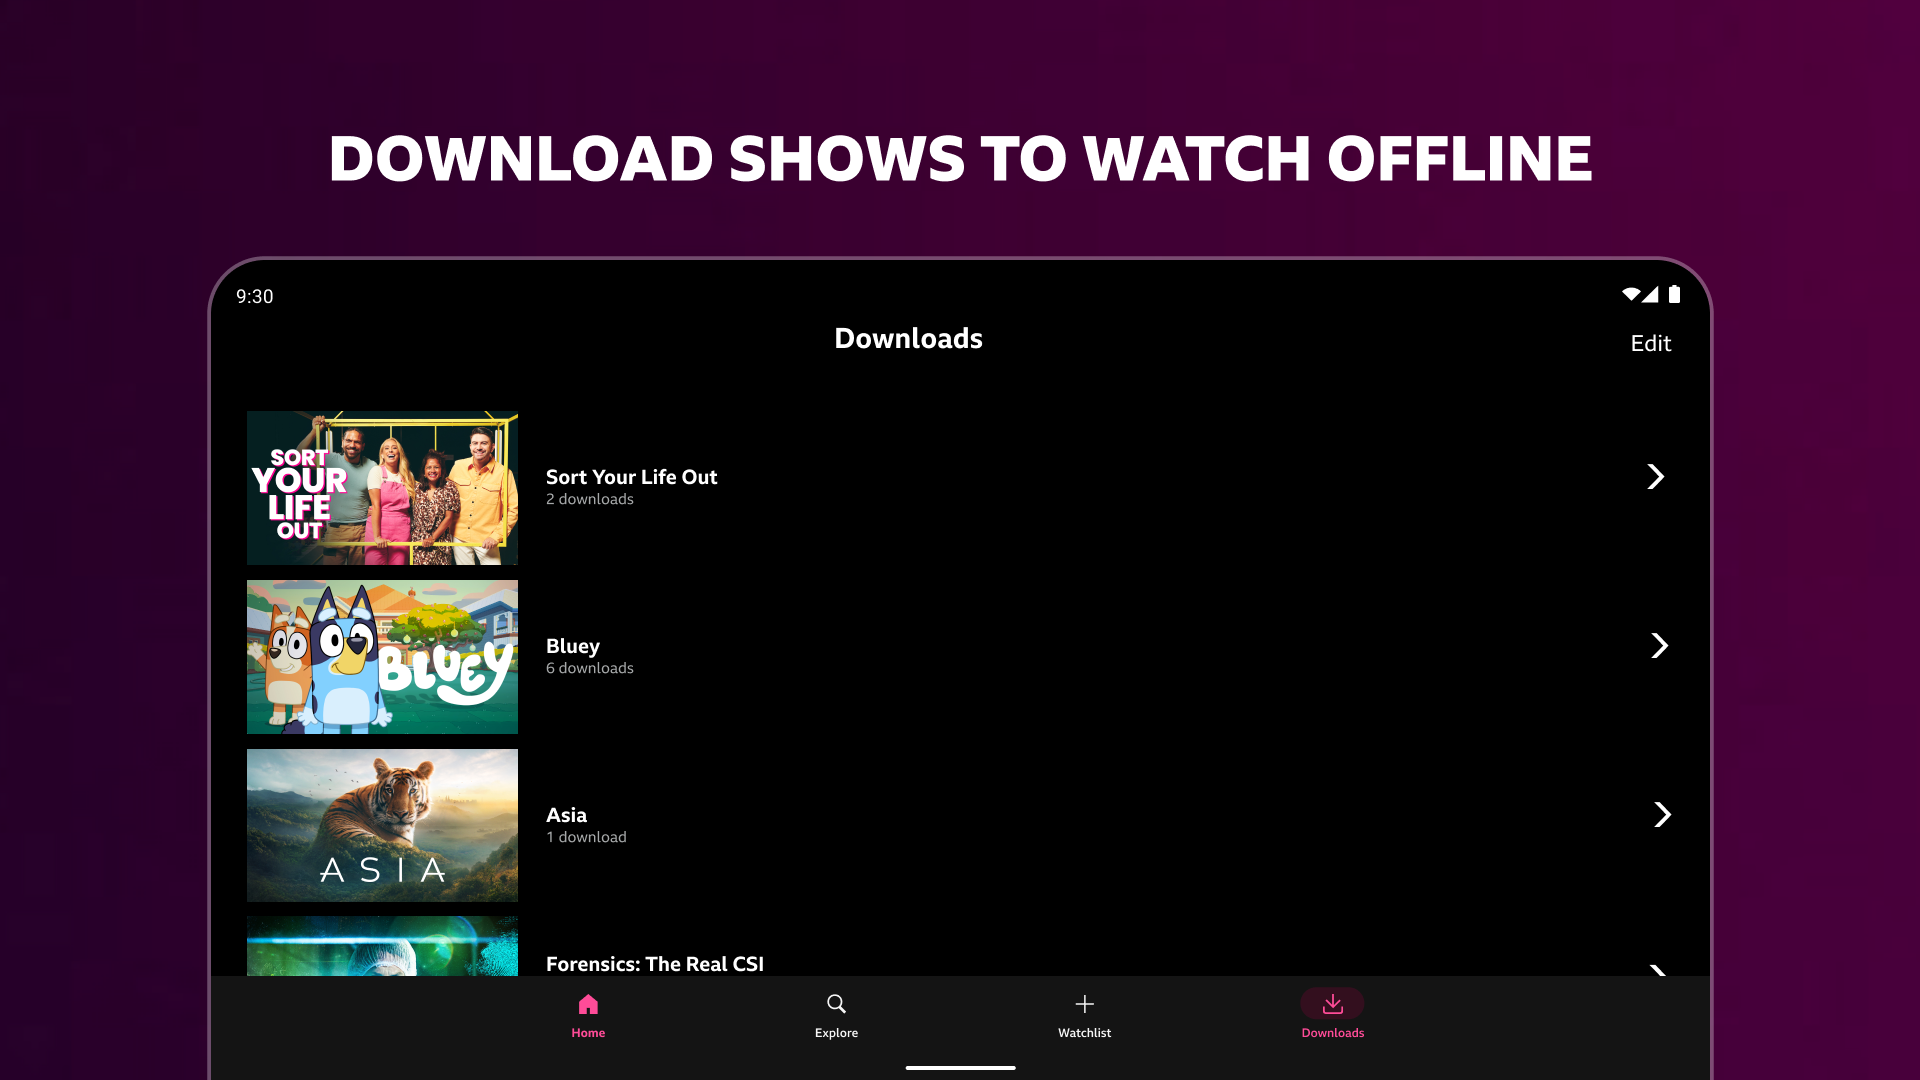Viewport: 1920px width, 1080px height.
Task: Click the Wi-Fi icon in the status bar
Action: [1630, 294]
